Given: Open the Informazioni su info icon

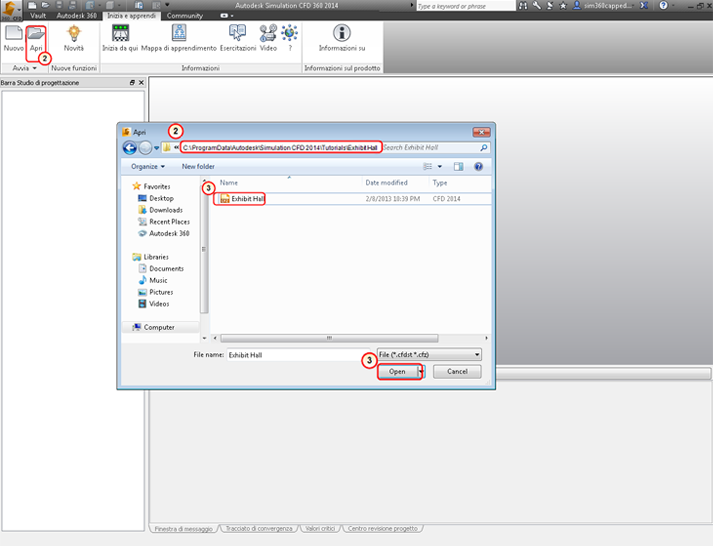Looking at the screenshot, I should 342,33.
